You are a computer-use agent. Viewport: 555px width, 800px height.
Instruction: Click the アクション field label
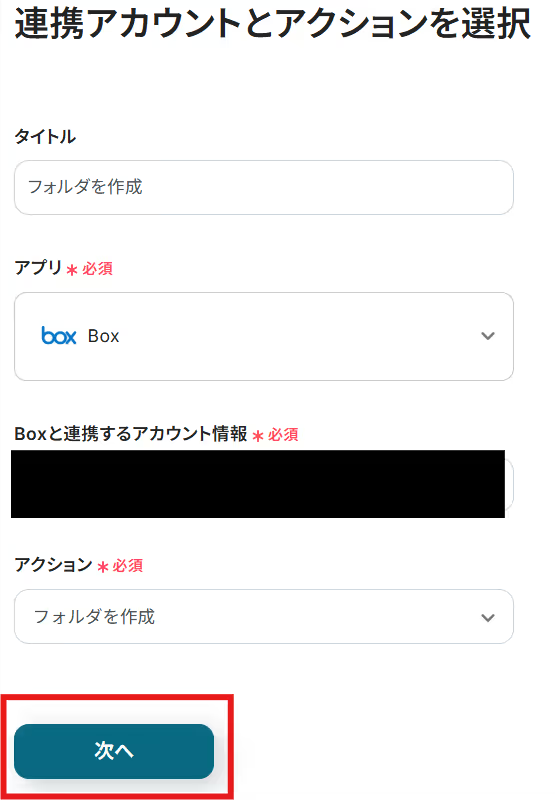tap(54, 564)
